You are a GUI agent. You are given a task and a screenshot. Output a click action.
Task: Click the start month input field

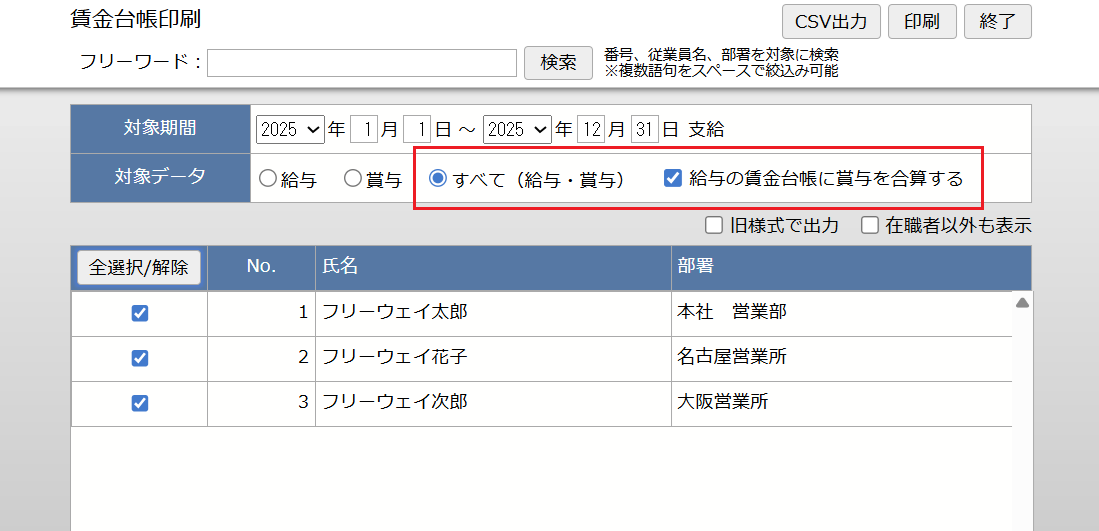(364, 129)
